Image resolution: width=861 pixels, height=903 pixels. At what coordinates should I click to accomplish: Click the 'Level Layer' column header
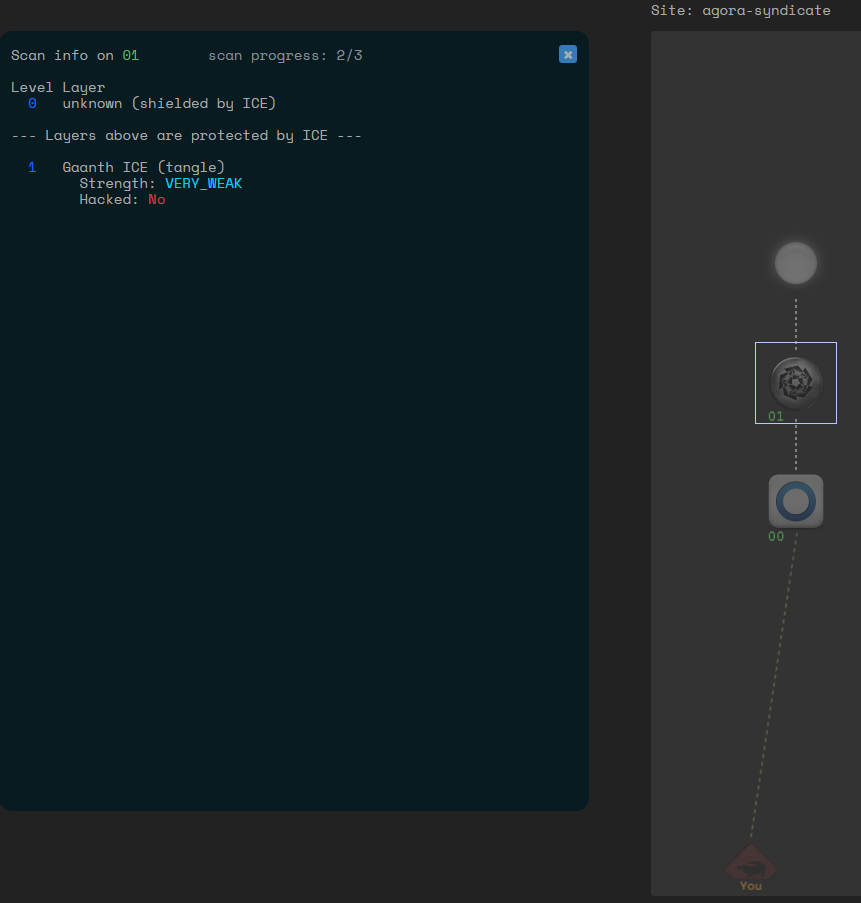pyautogui.click(x=58, y=88)
